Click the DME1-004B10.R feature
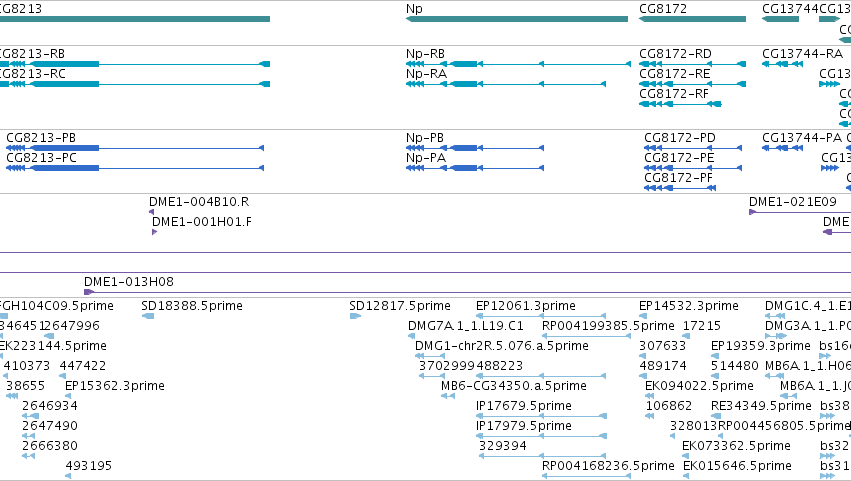The height and width of the screenshot is (481, 851). (151, 212)
